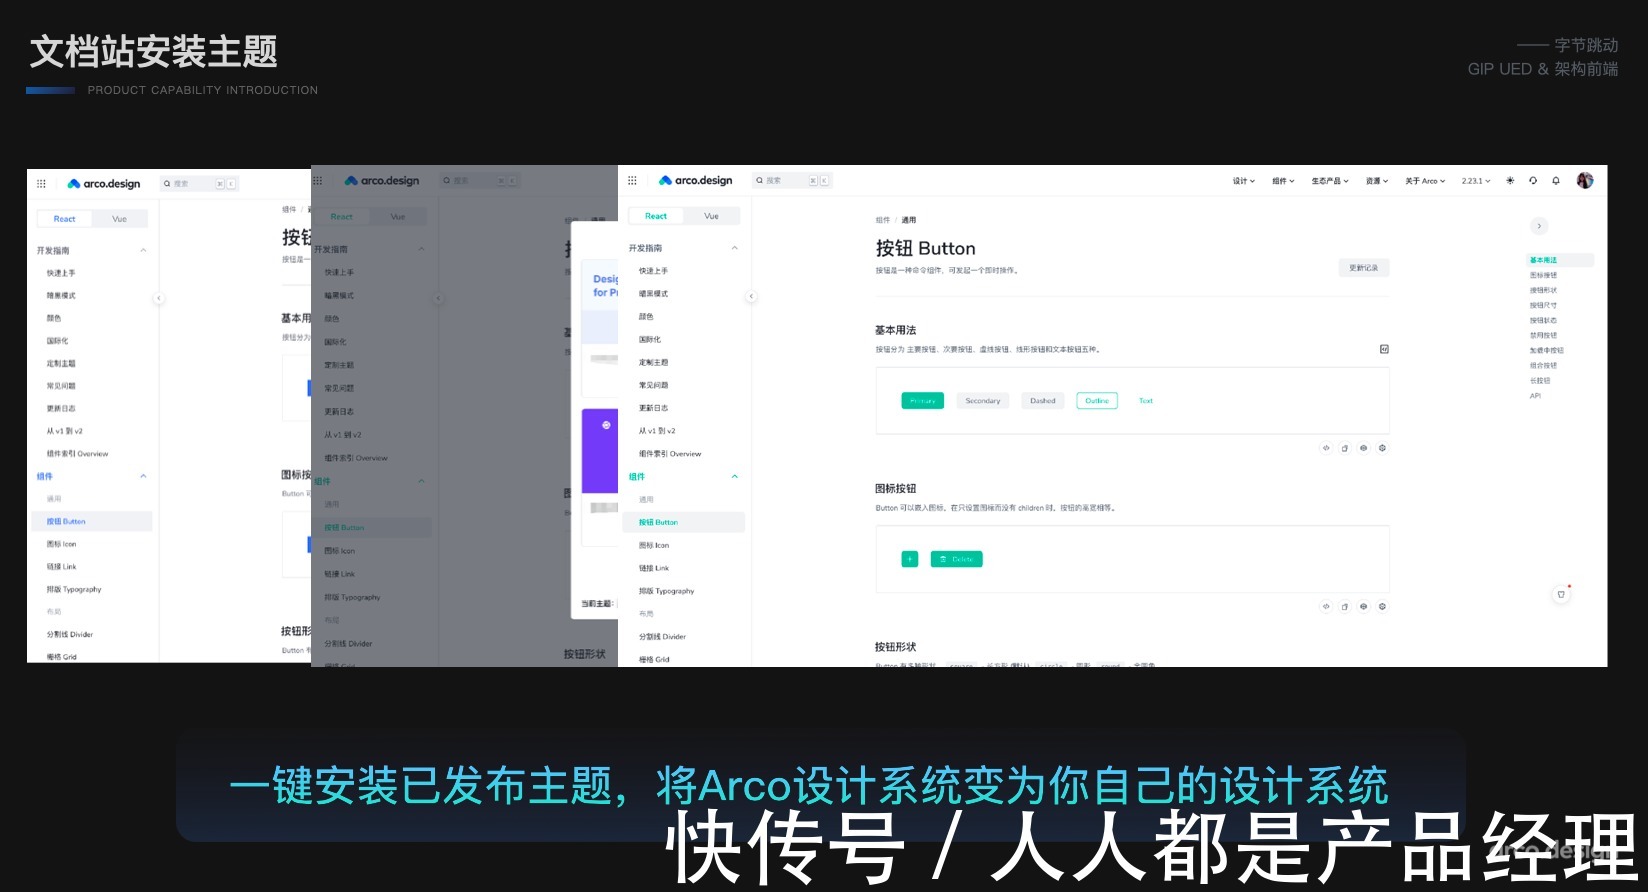The height and width of the screenshot is (892, 1648).
Task: Click search box in the left screenshot
Action: point(199,184)
